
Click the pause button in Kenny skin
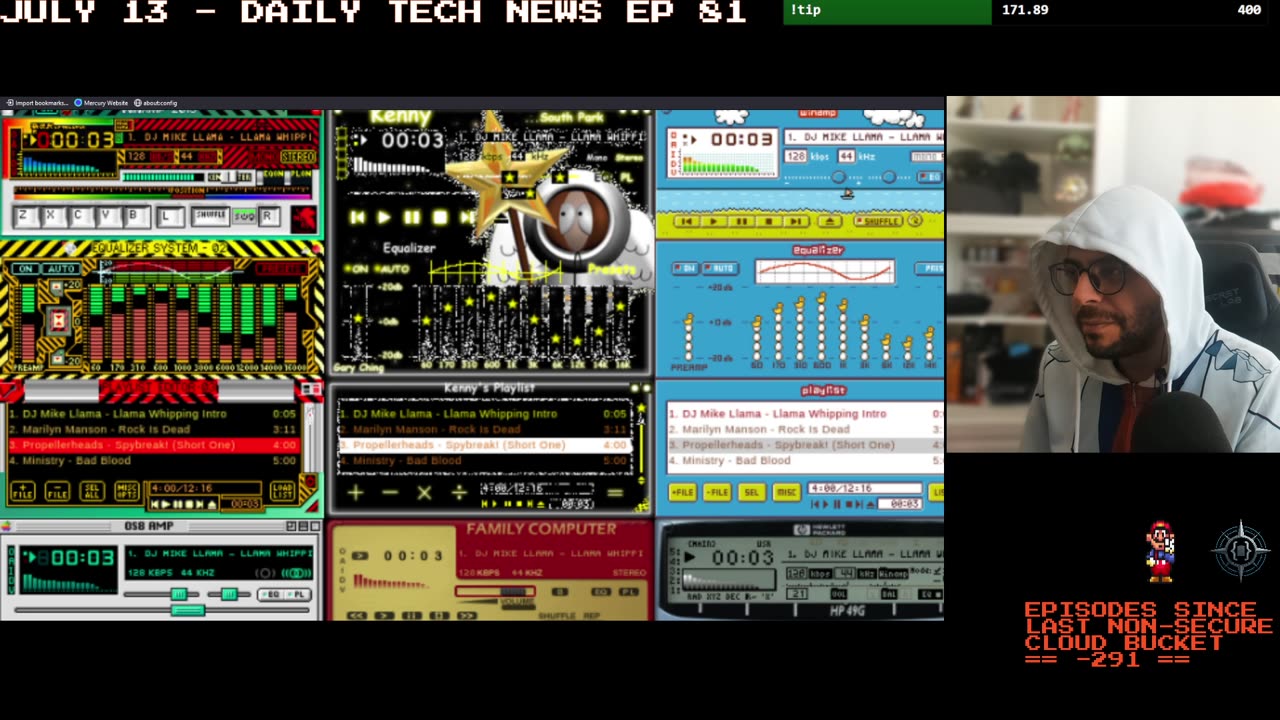tap(412, 217)
